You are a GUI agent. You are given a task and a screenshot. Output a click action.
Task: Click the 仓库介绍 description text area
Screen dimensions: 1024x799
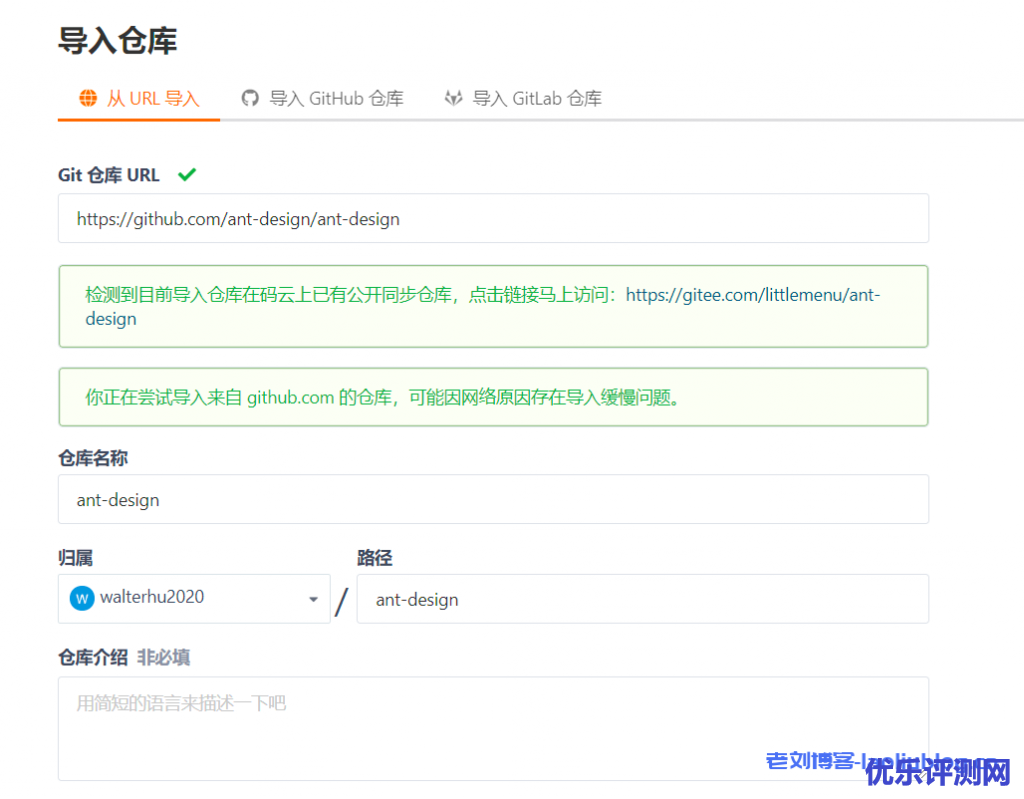493,728
